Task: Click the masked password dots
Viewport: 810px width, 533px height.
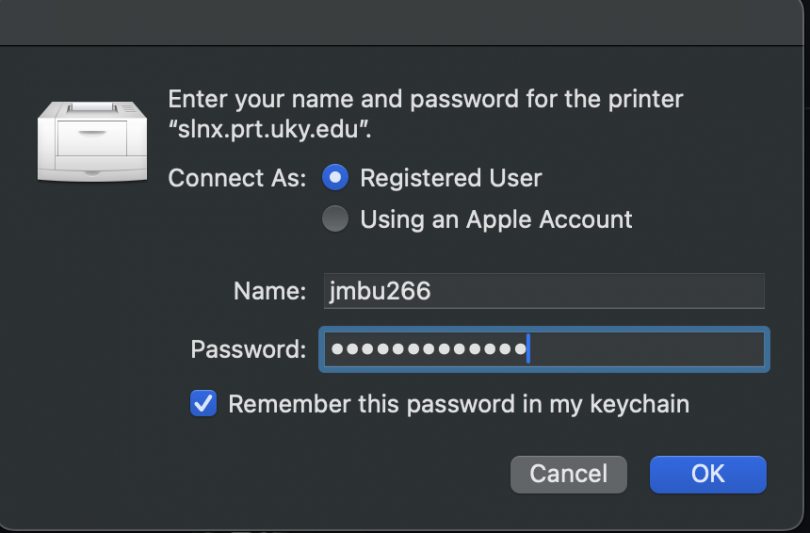Action: point(428,349)
